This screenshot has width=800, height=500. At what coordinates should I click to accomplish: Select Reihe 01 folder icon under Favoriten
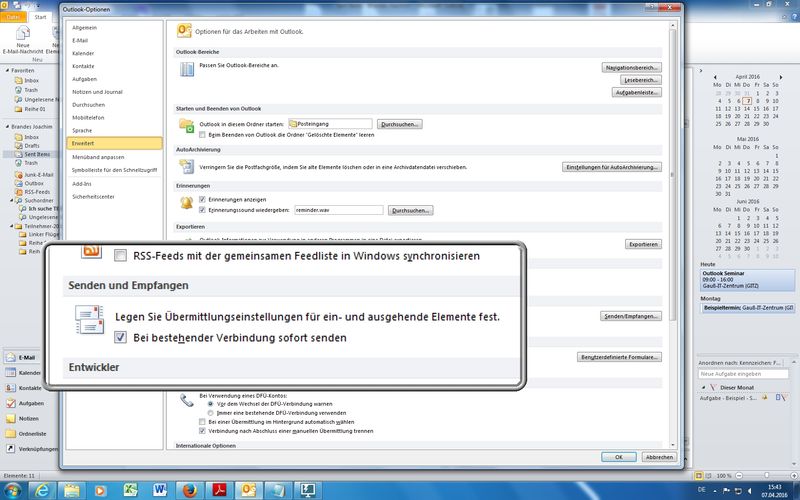coord(18,109)
